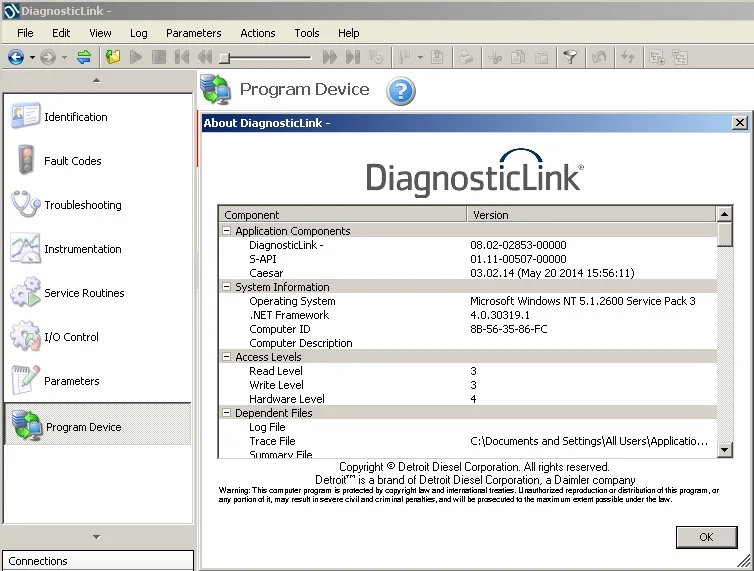Click the fast-forward playback button
754x571 pixels.
pos(329,58)
